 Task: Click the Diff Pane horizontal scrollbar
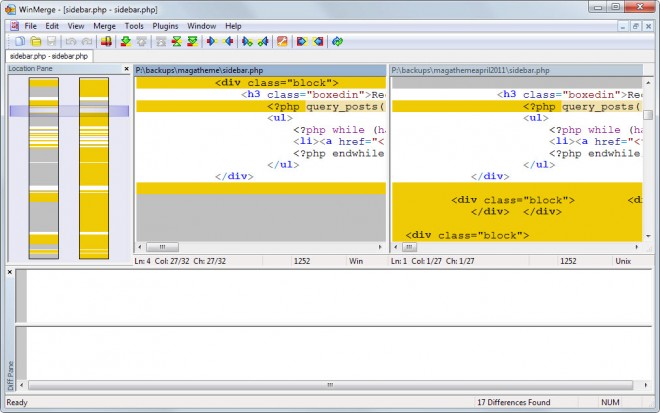tap(330, 385)
